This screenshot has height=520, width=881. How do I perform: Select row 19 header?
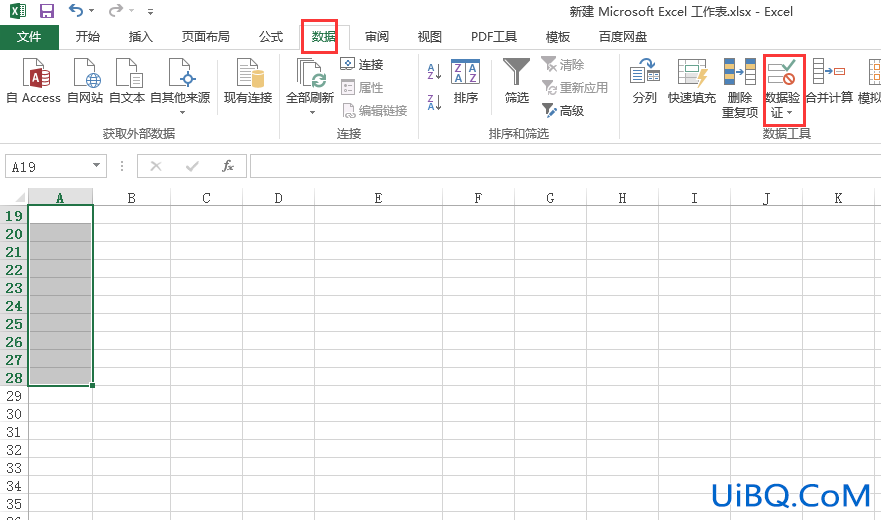point(14,215)
